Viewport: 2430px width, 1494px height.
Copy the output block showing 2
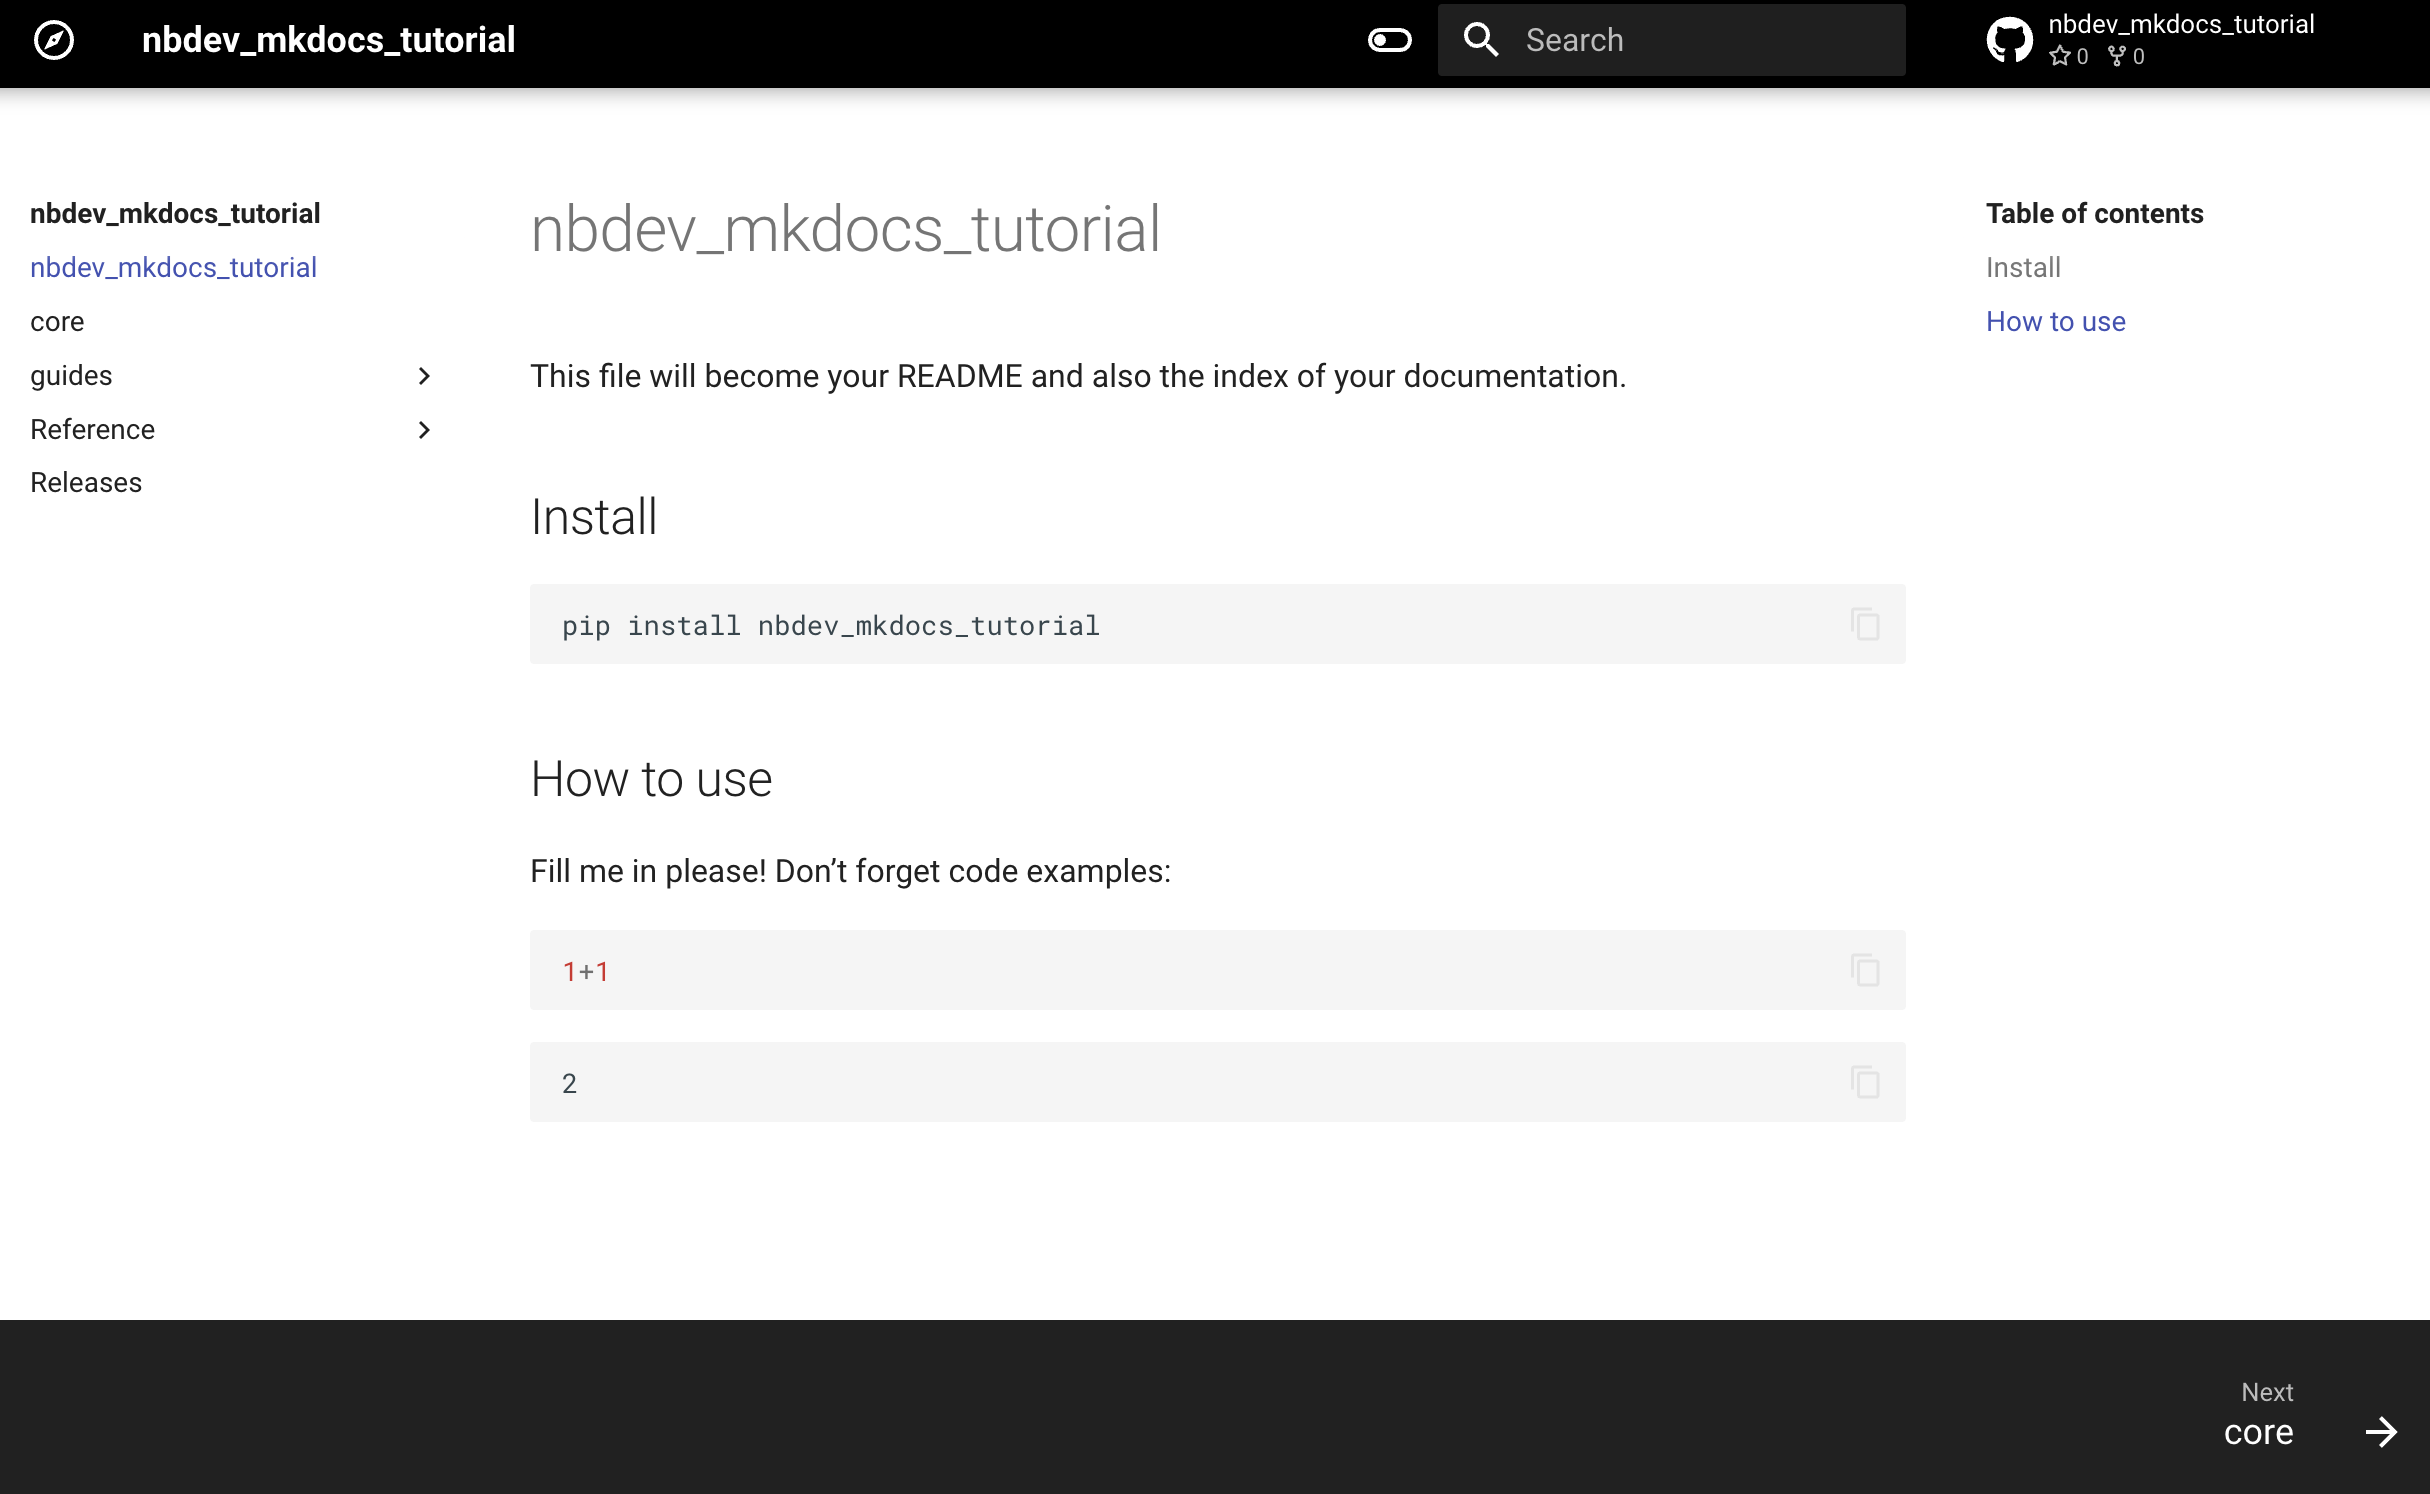pyautogui.click(x=1865, y=1082)
